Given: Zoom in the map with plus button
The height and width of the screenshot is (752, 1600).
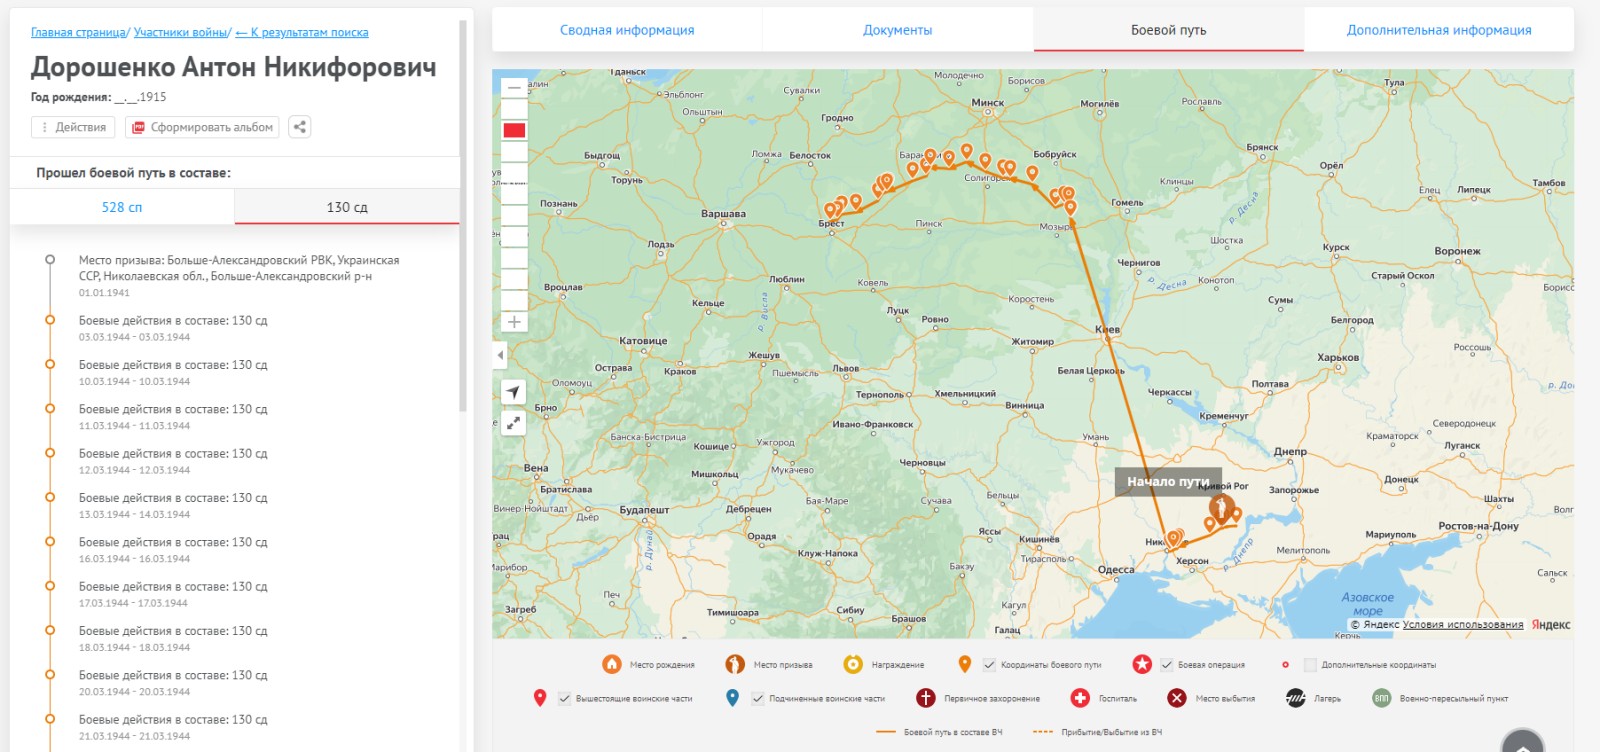Looking at the screenshot, I should tap(514, 322).
